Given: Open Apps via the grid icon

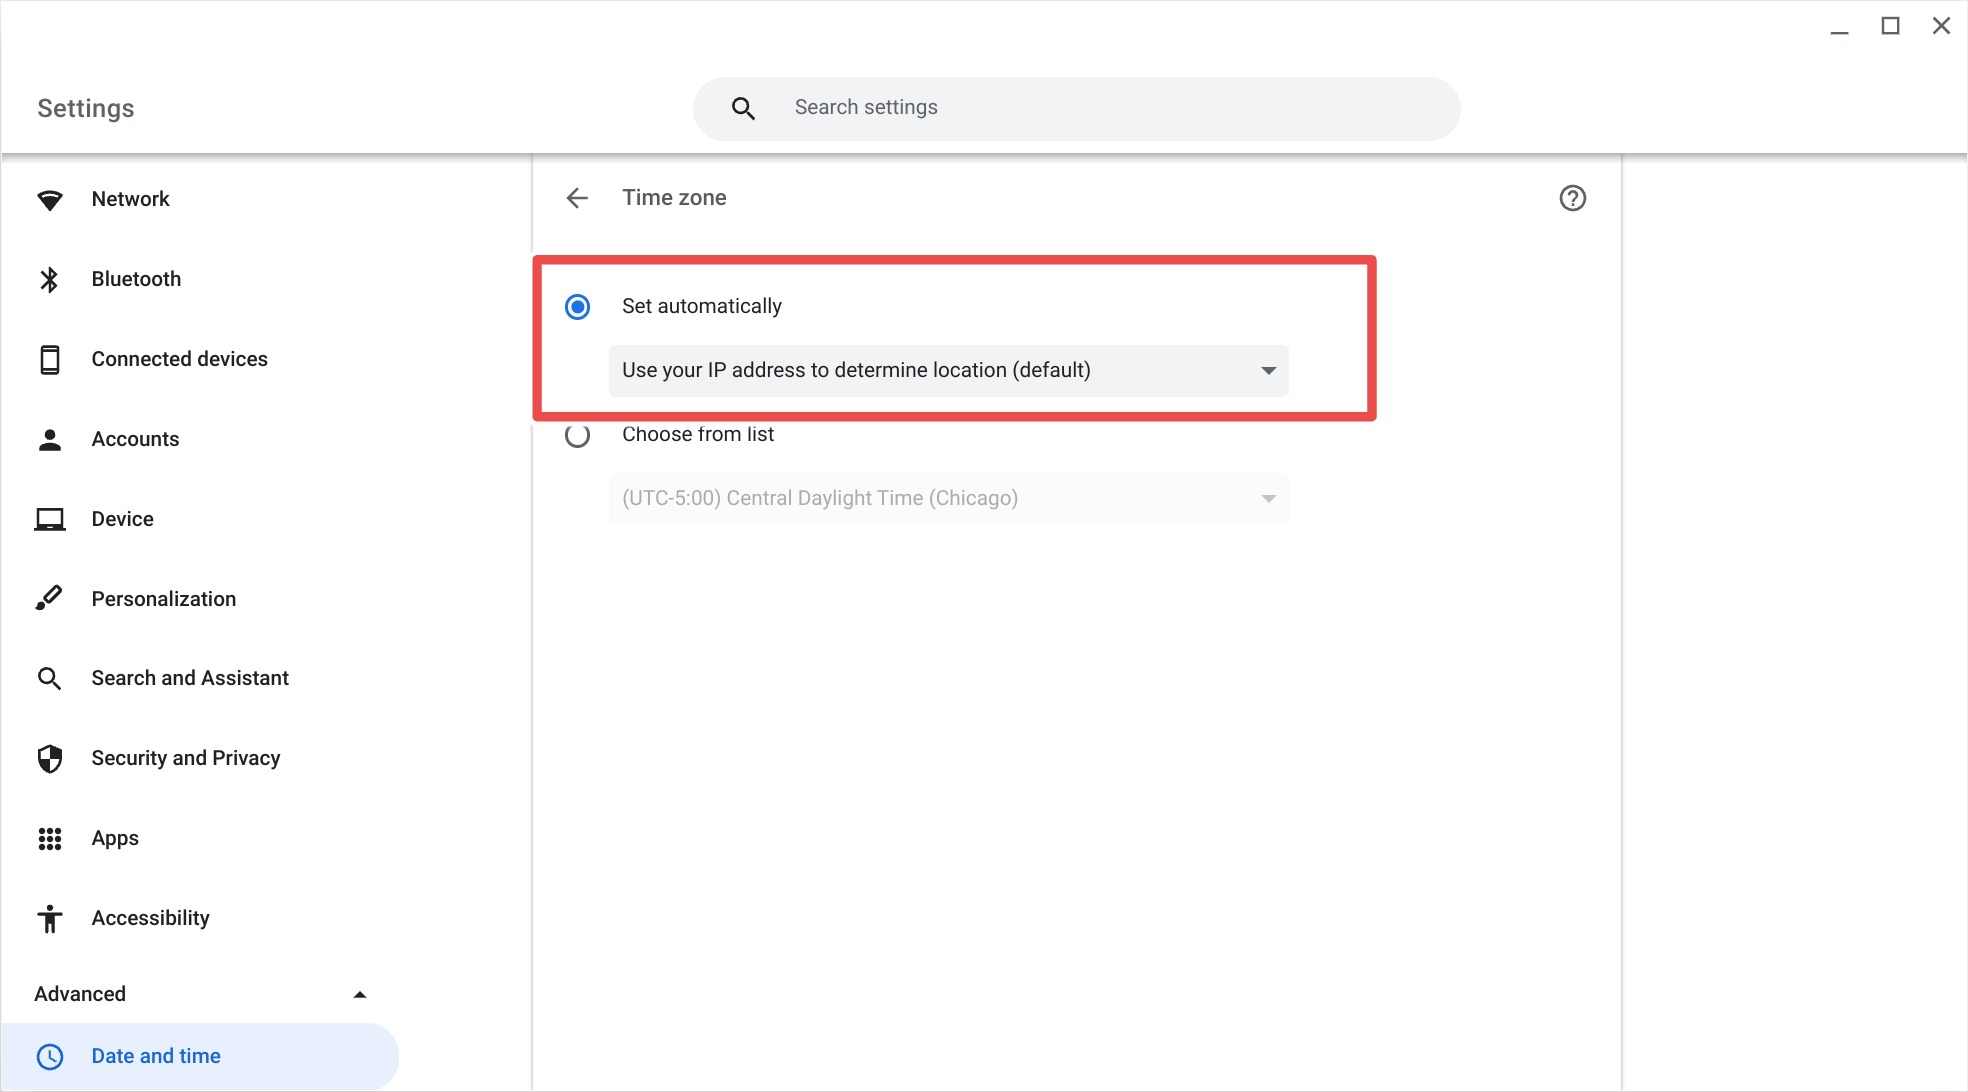Looking at the screenshot, I should pos(49,838).
